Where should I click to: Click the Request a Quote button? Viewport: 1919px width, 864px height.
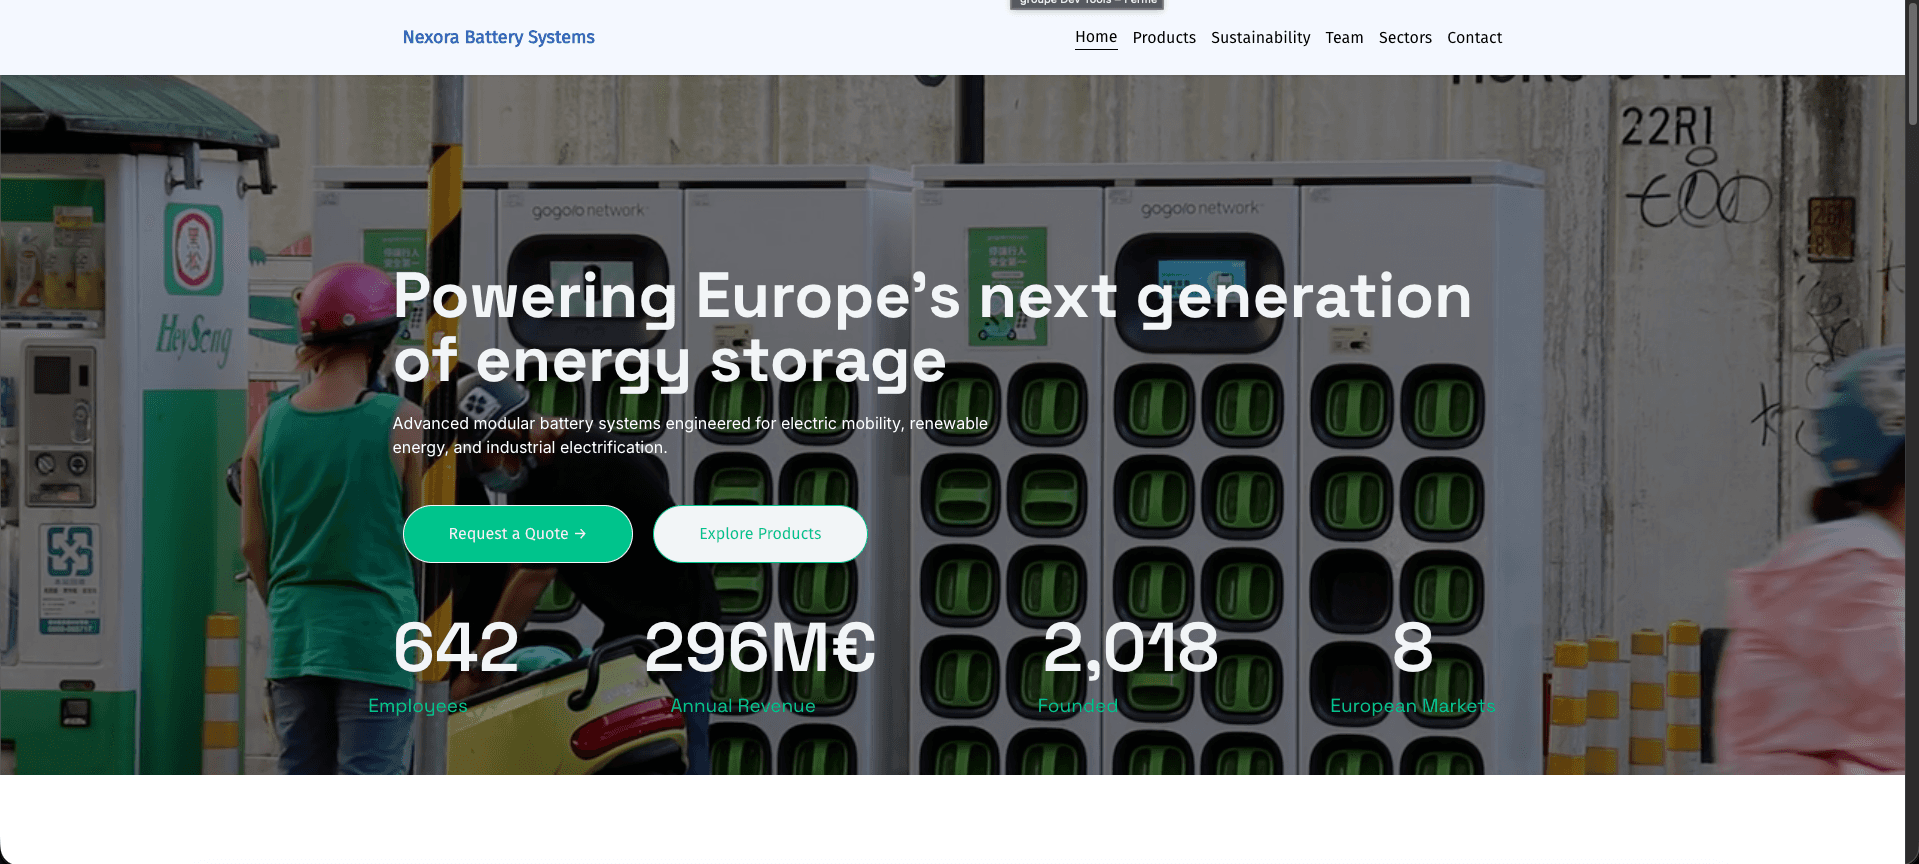click(518, 534)
